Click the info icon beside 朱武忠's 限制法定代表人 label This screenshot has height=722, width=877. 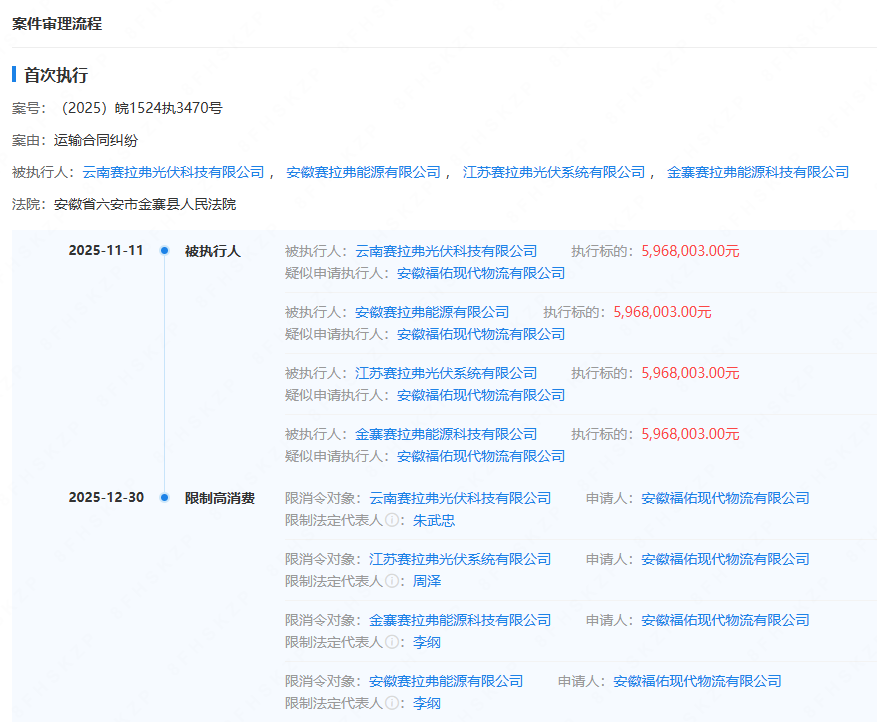click(391, 520)
